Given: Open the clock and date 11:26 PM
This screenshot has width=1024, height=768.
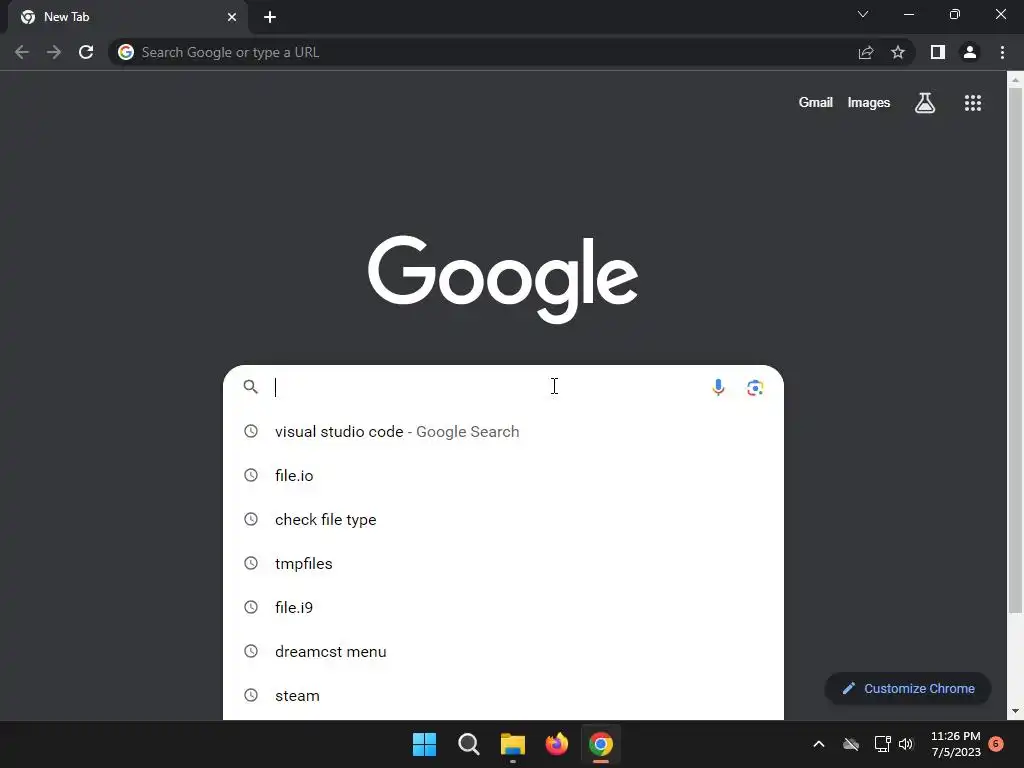Looking at the screenshot, I should click(x=955, y=744).
